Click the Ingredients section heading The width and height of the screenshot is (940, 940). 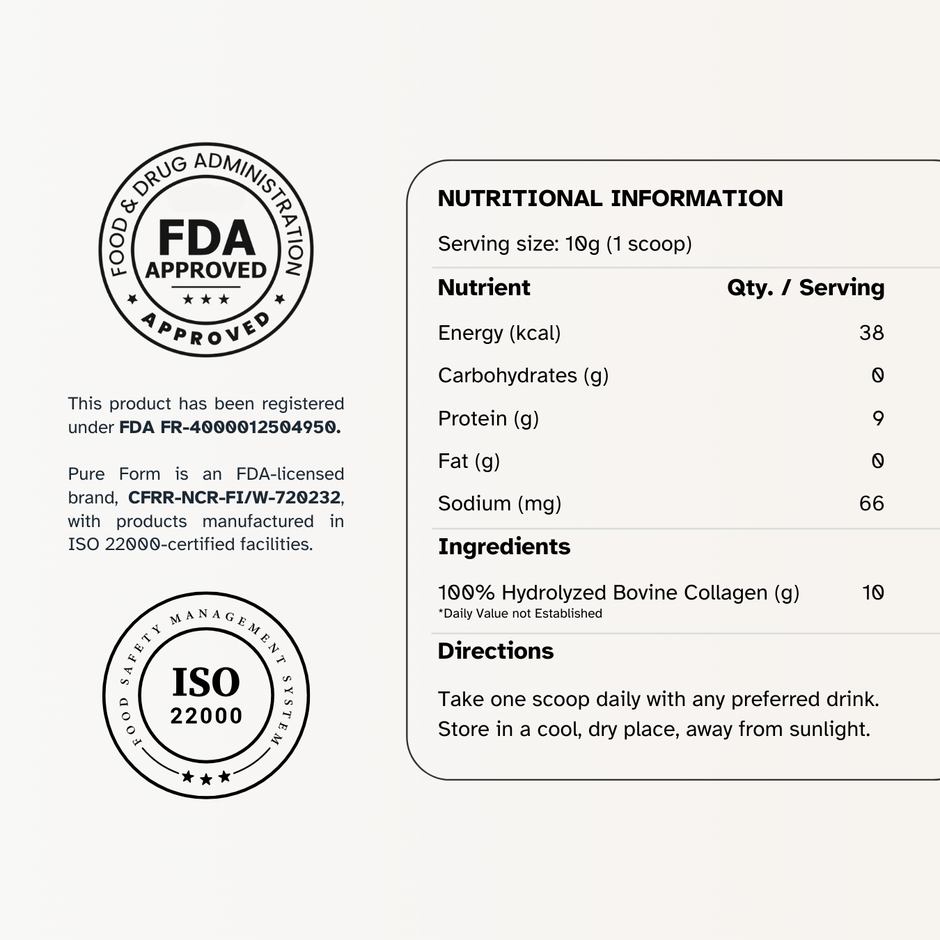point(504,547)
